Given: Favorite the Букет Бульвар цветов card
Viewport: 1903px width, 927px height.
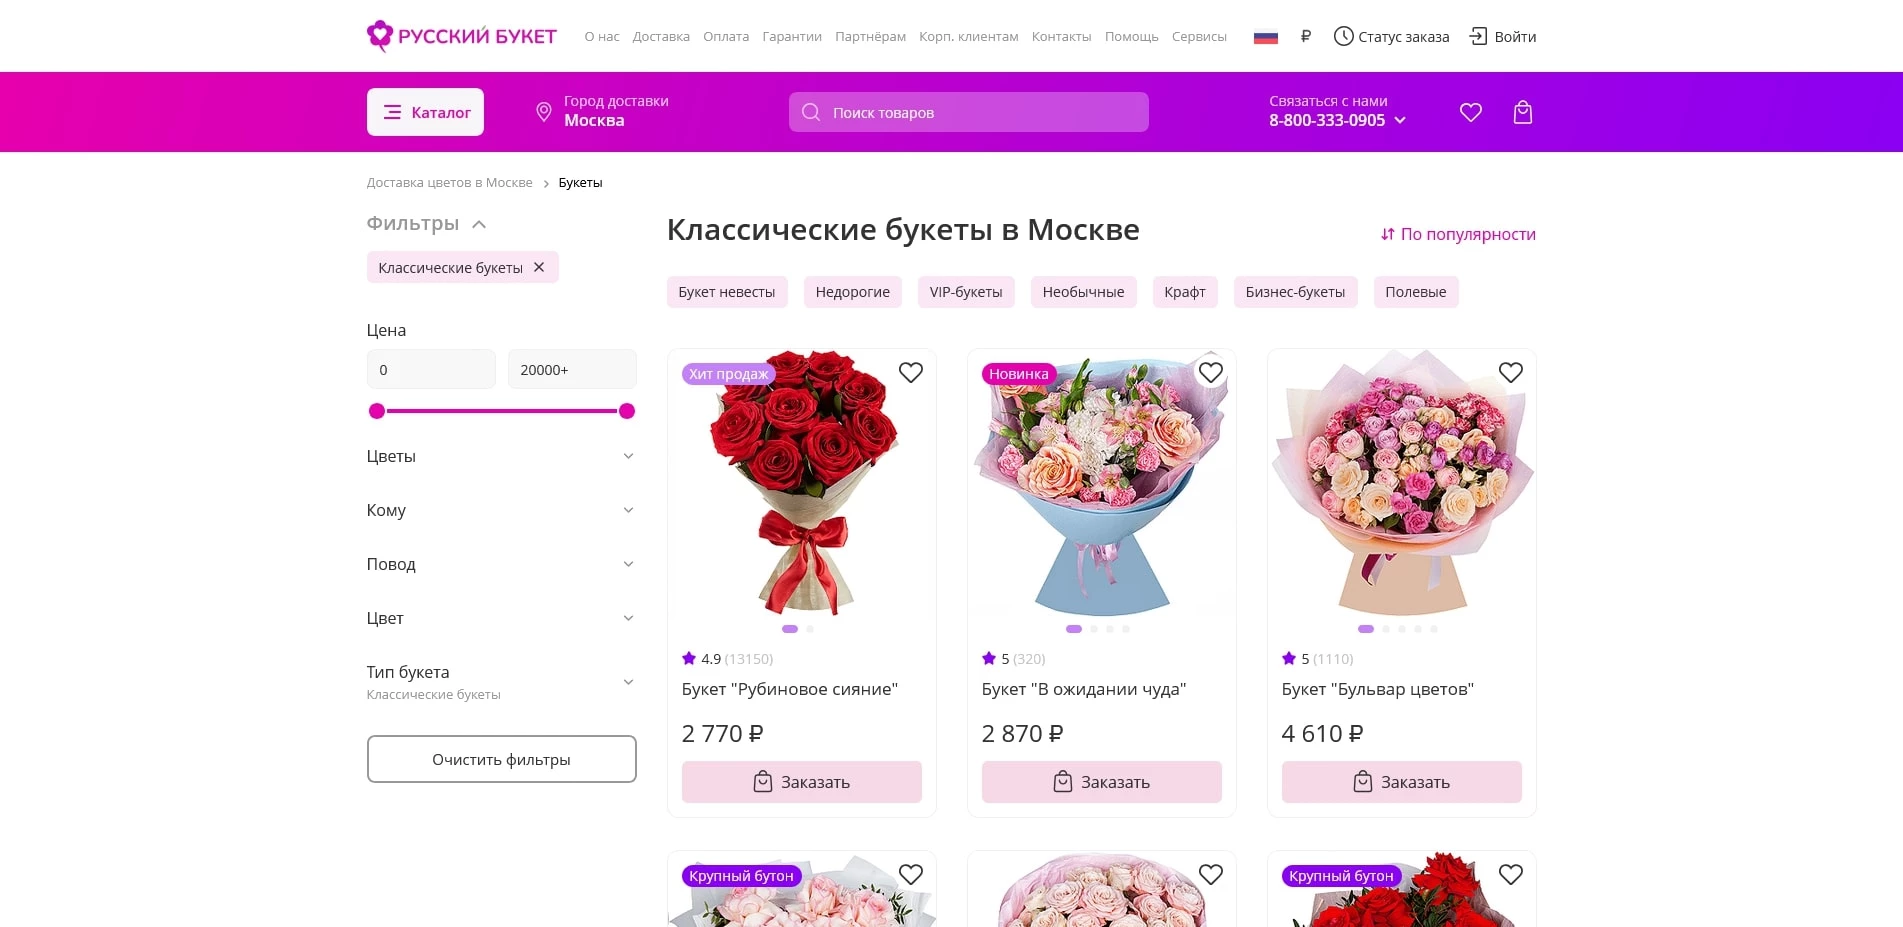Looking at the screenshot, I should (x=1510, y=372).
